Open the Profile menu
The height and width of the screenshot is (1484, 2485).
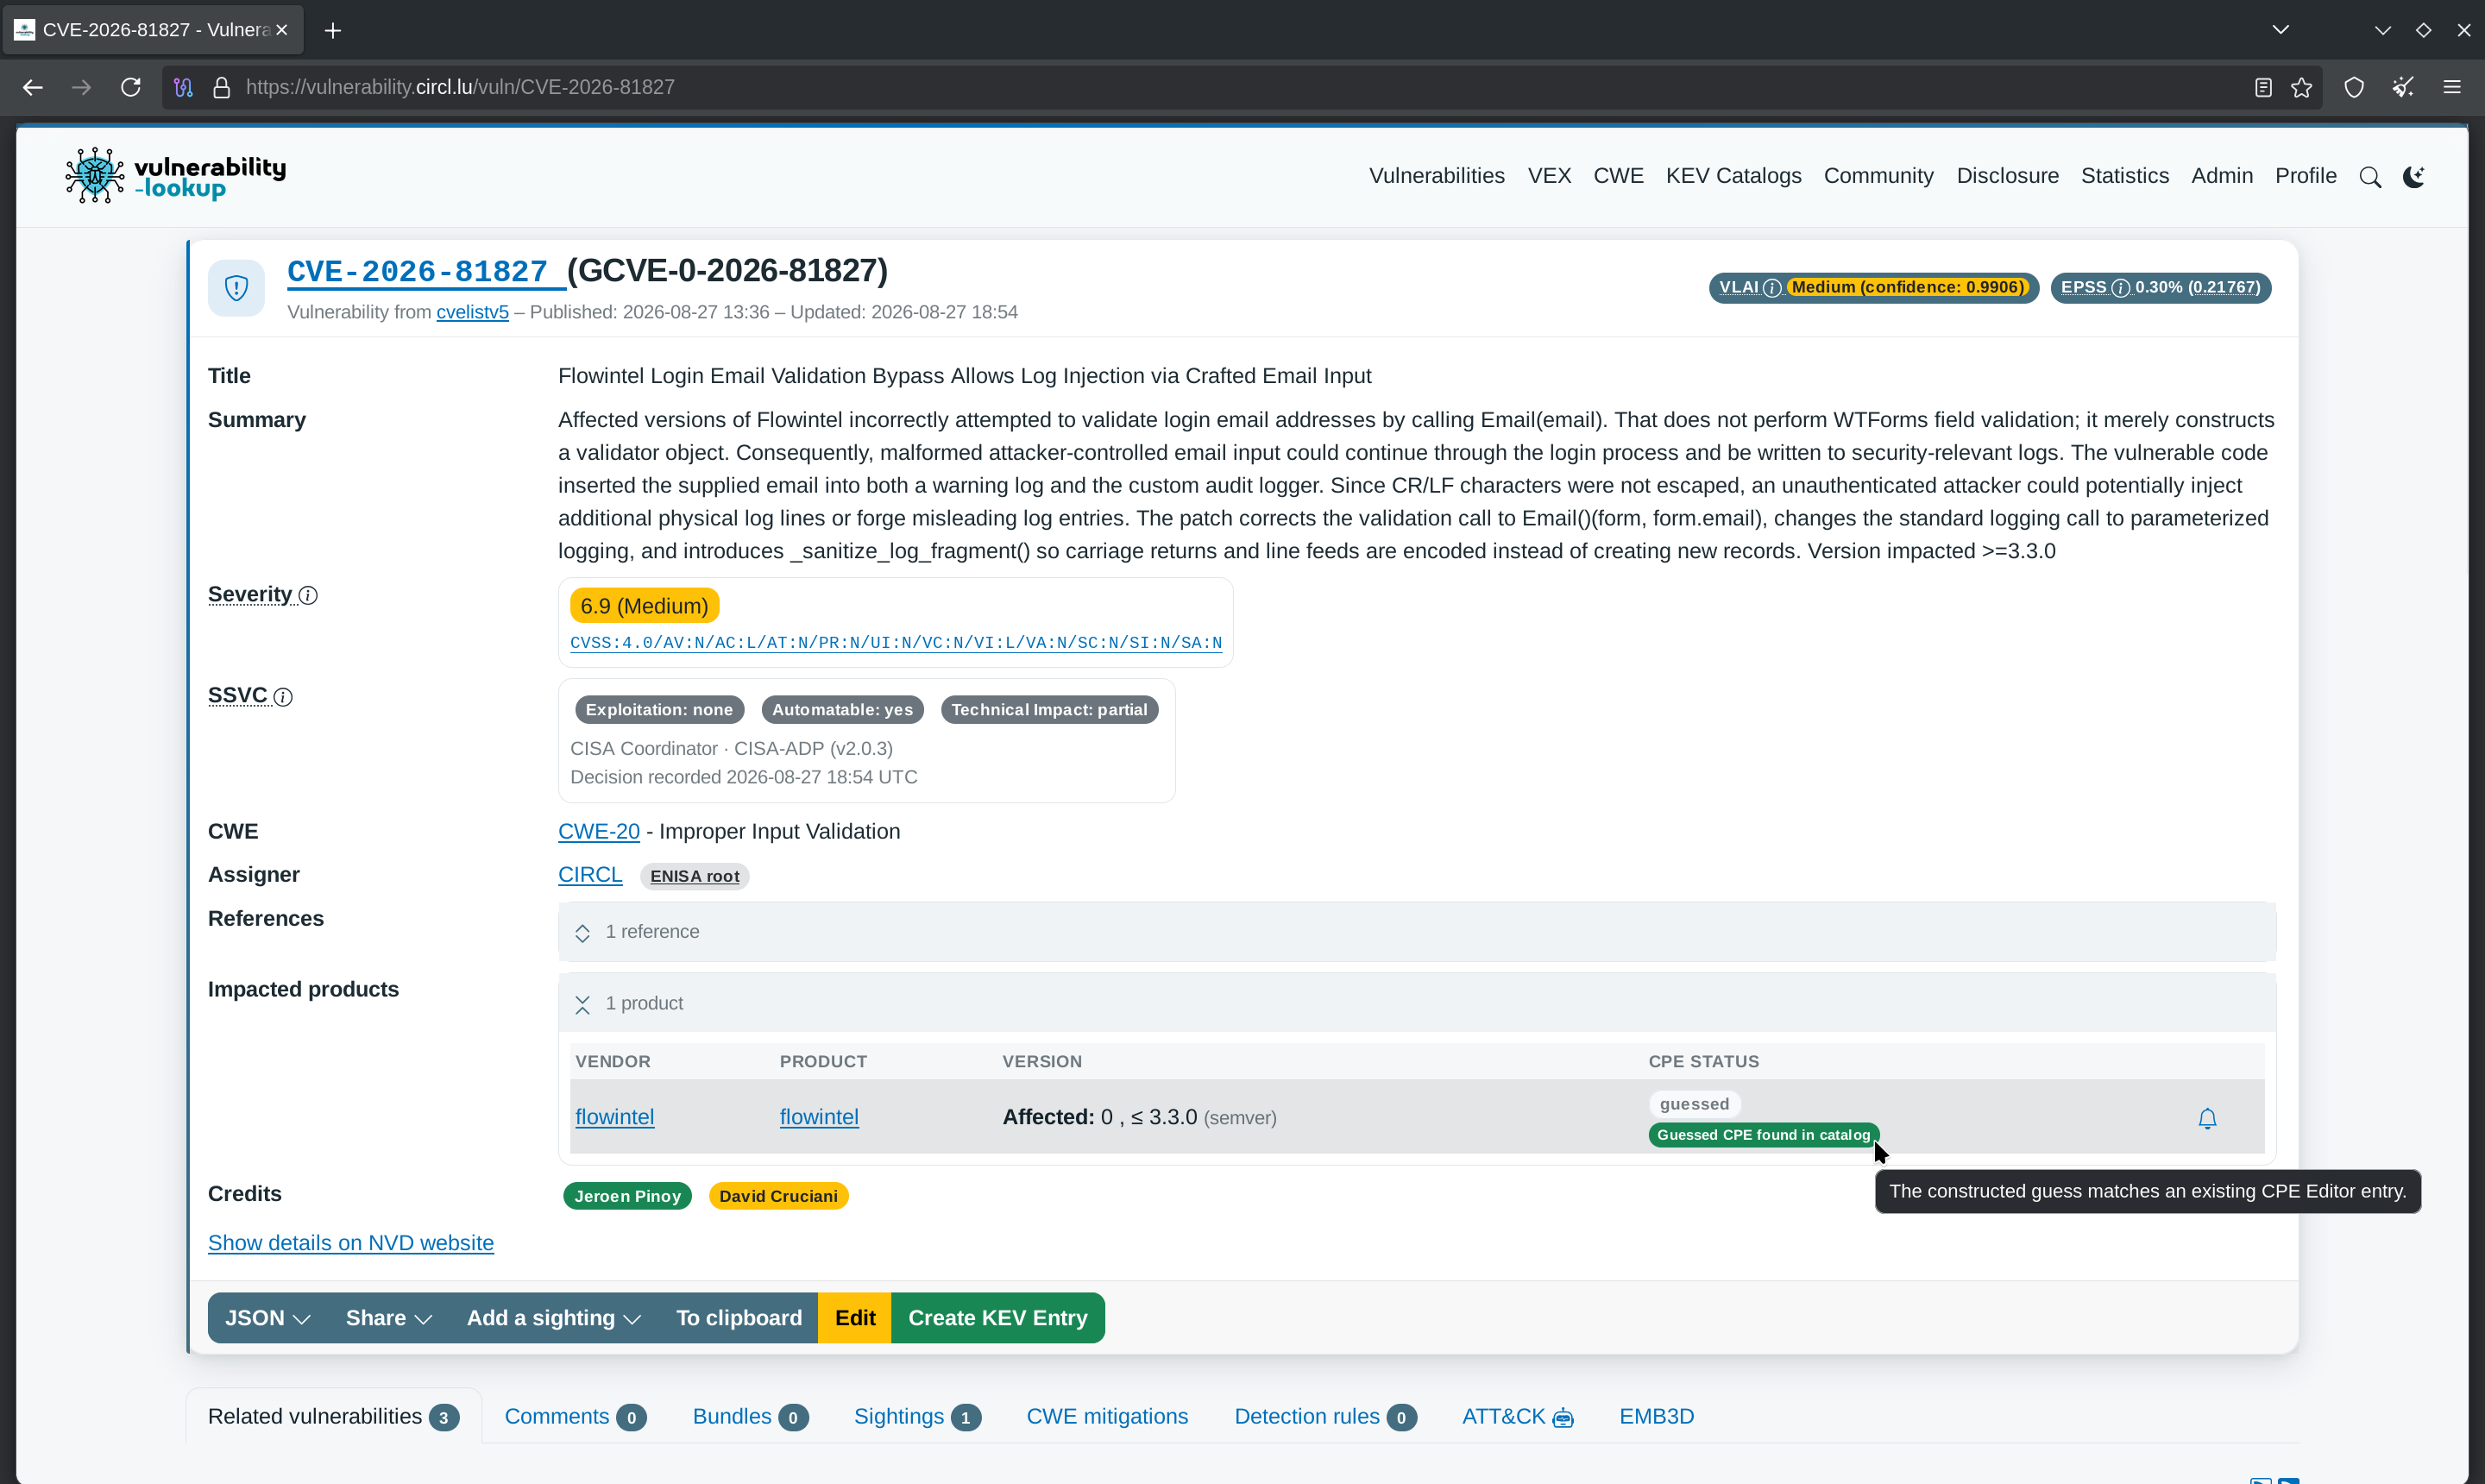click(x=2305, y=176)
